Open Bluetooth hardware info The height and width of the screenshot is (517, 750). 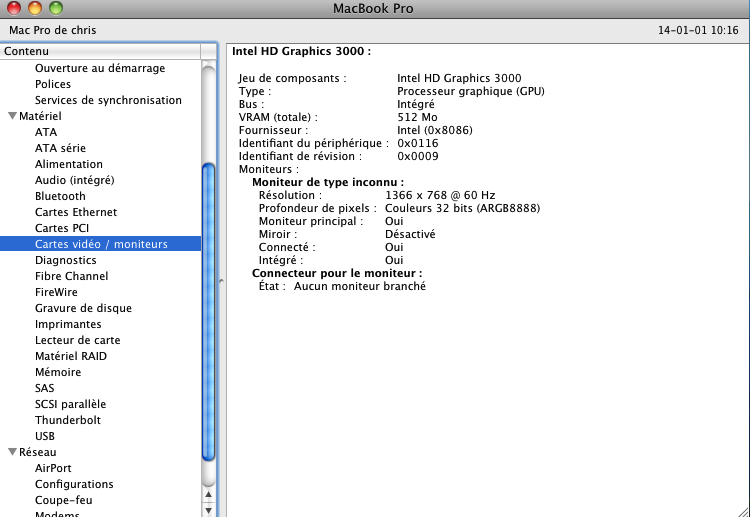click(x=60, y=196)
